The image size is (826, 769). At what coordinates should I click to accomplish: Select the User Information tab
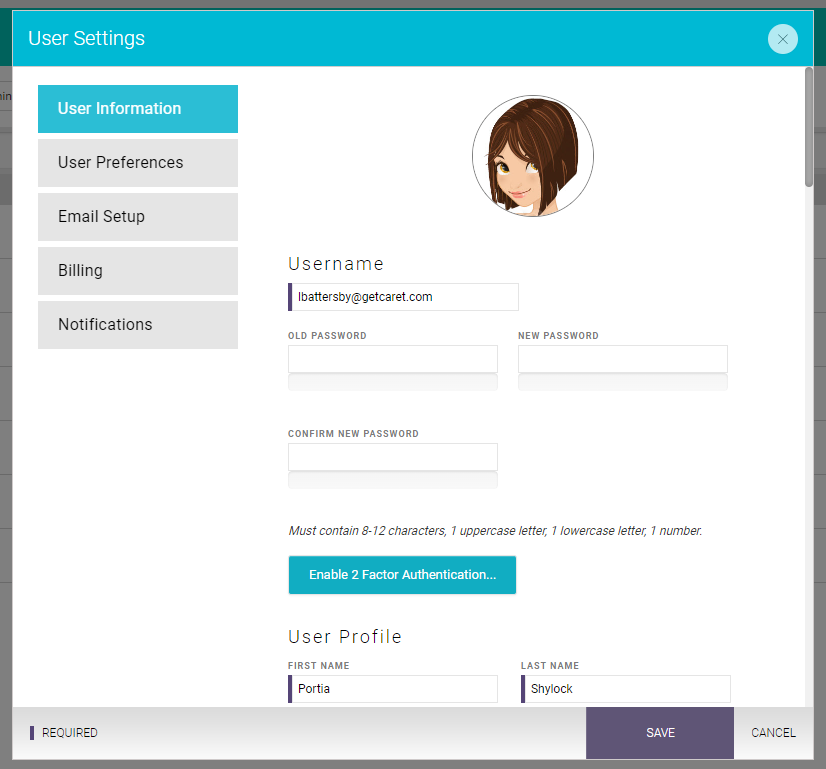137,108
